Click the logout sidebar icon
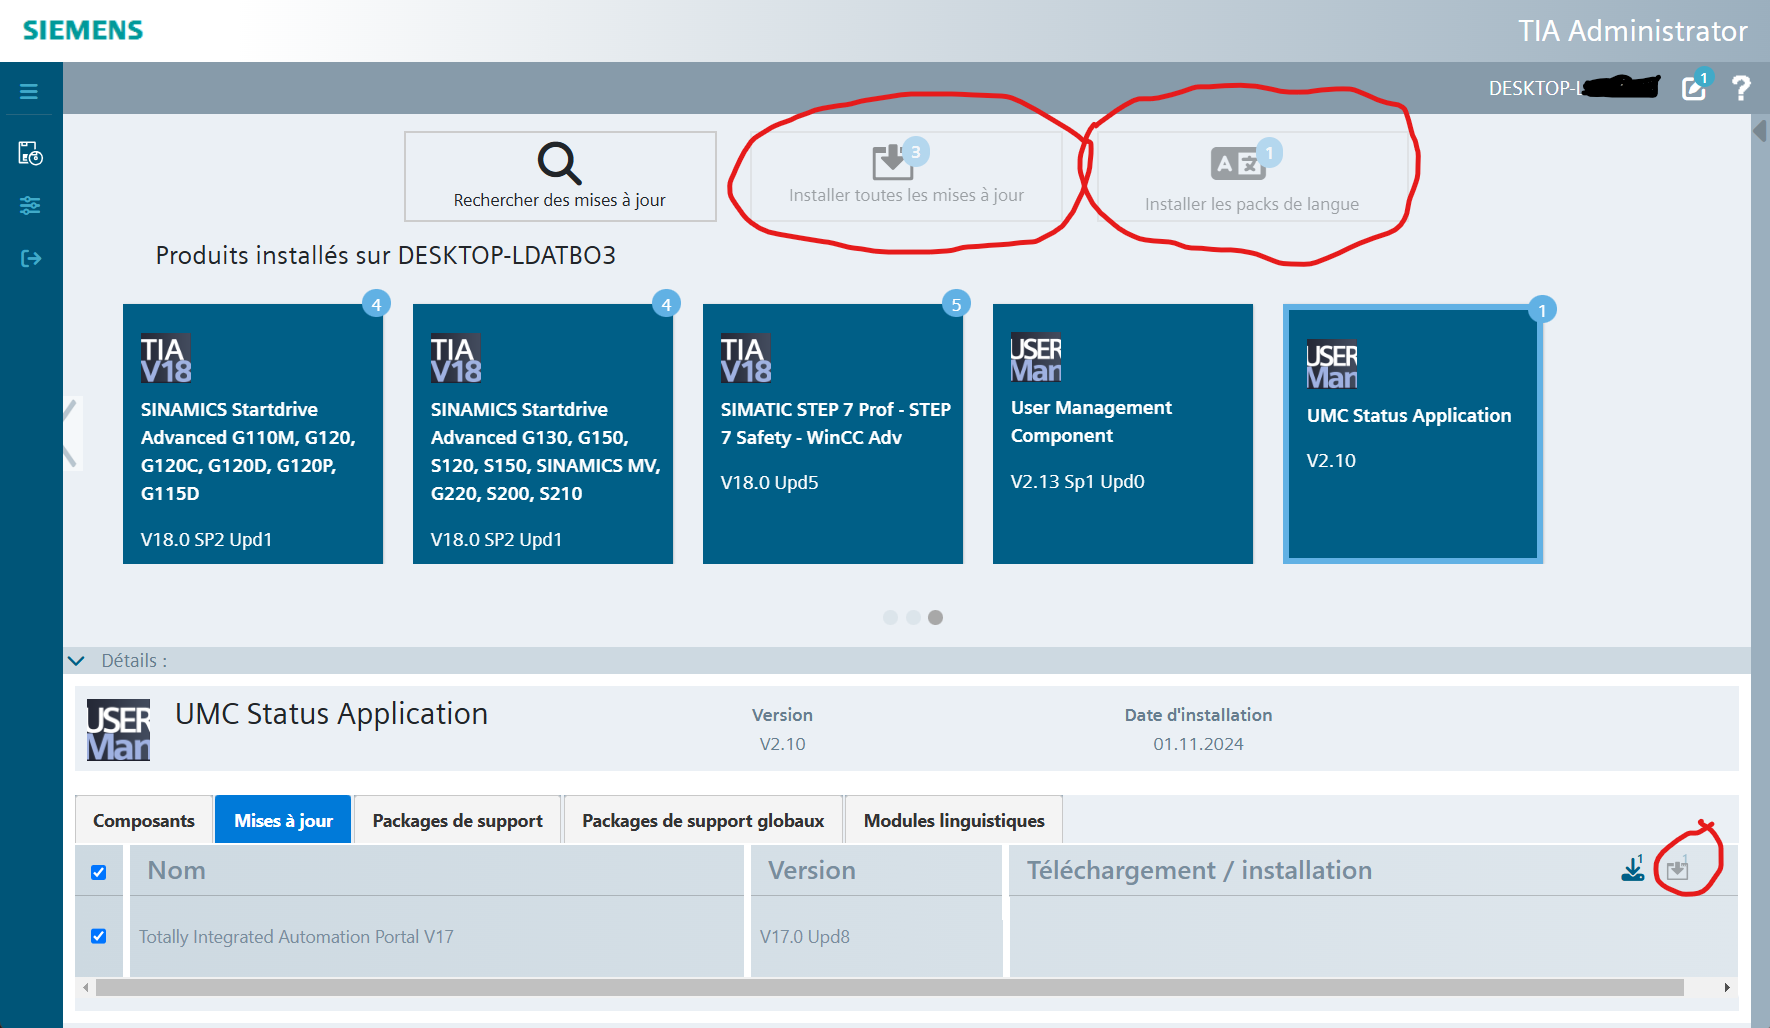The image size is (1770, 1028). click(31, 259)
